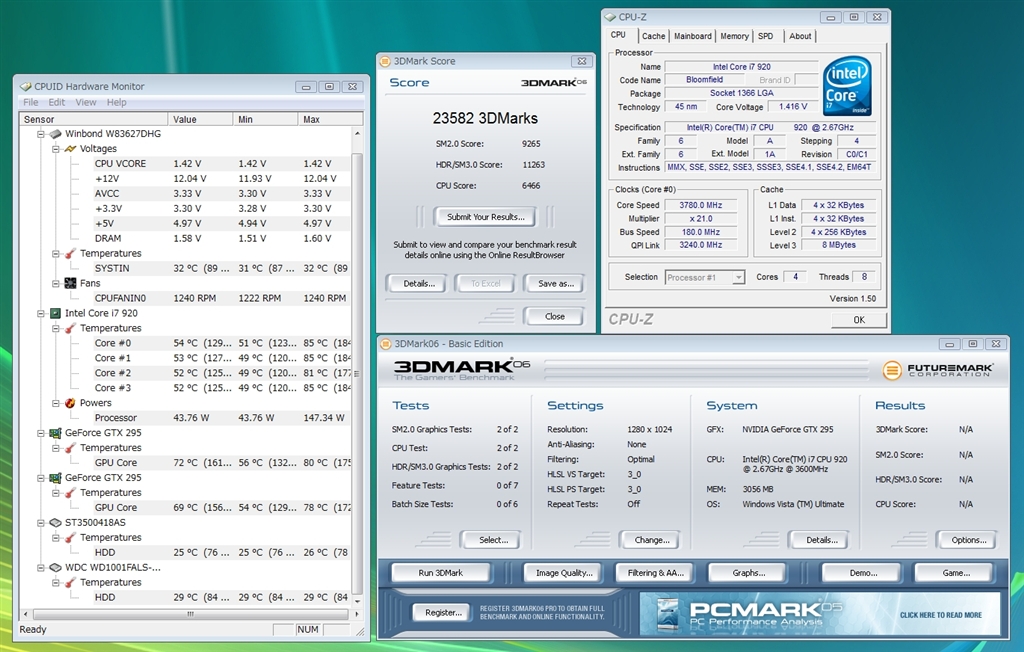Switch to the Mainboard tab in CPU-Z
Image resolution: width=1024 pixels, height=652 pixels.
point(692,36)
